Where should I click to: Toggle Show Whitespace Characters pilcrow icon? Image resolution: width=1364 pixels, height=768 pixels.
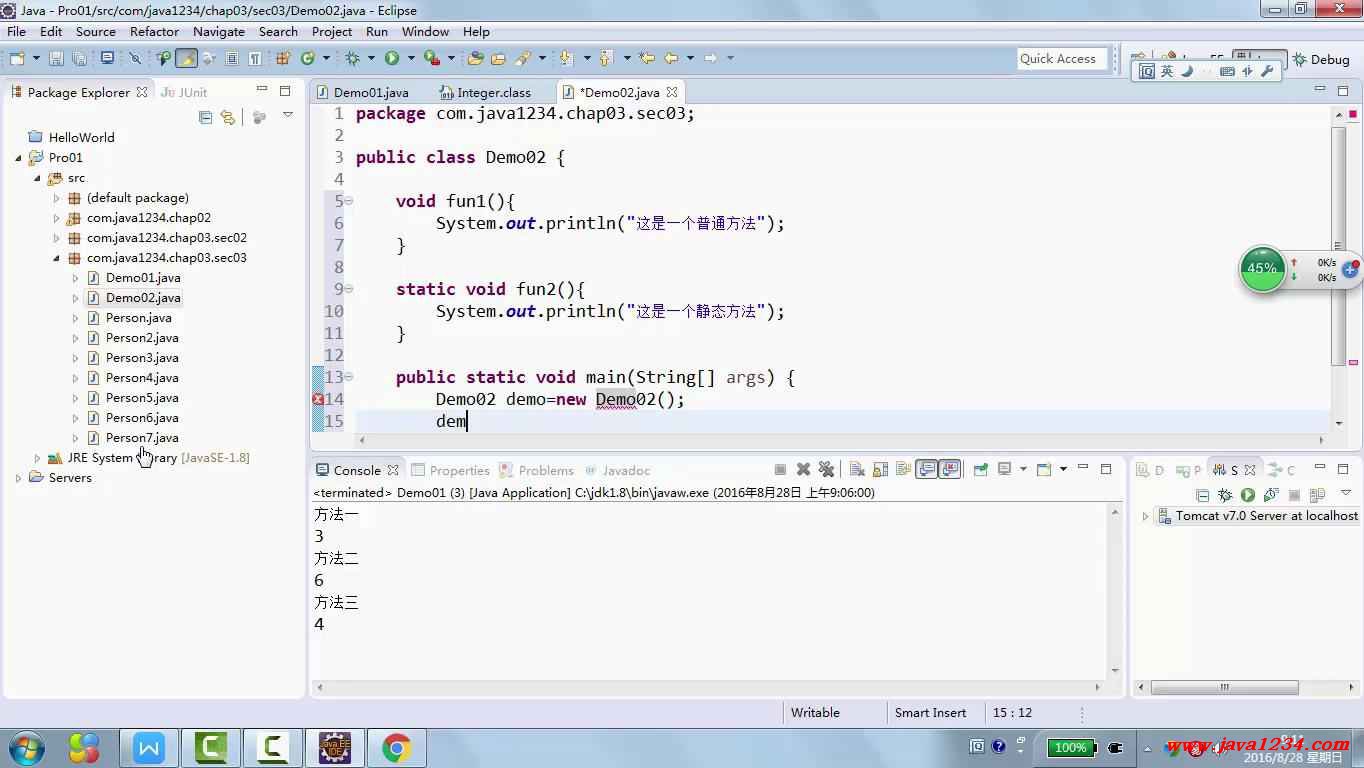[x=255, y=58]
